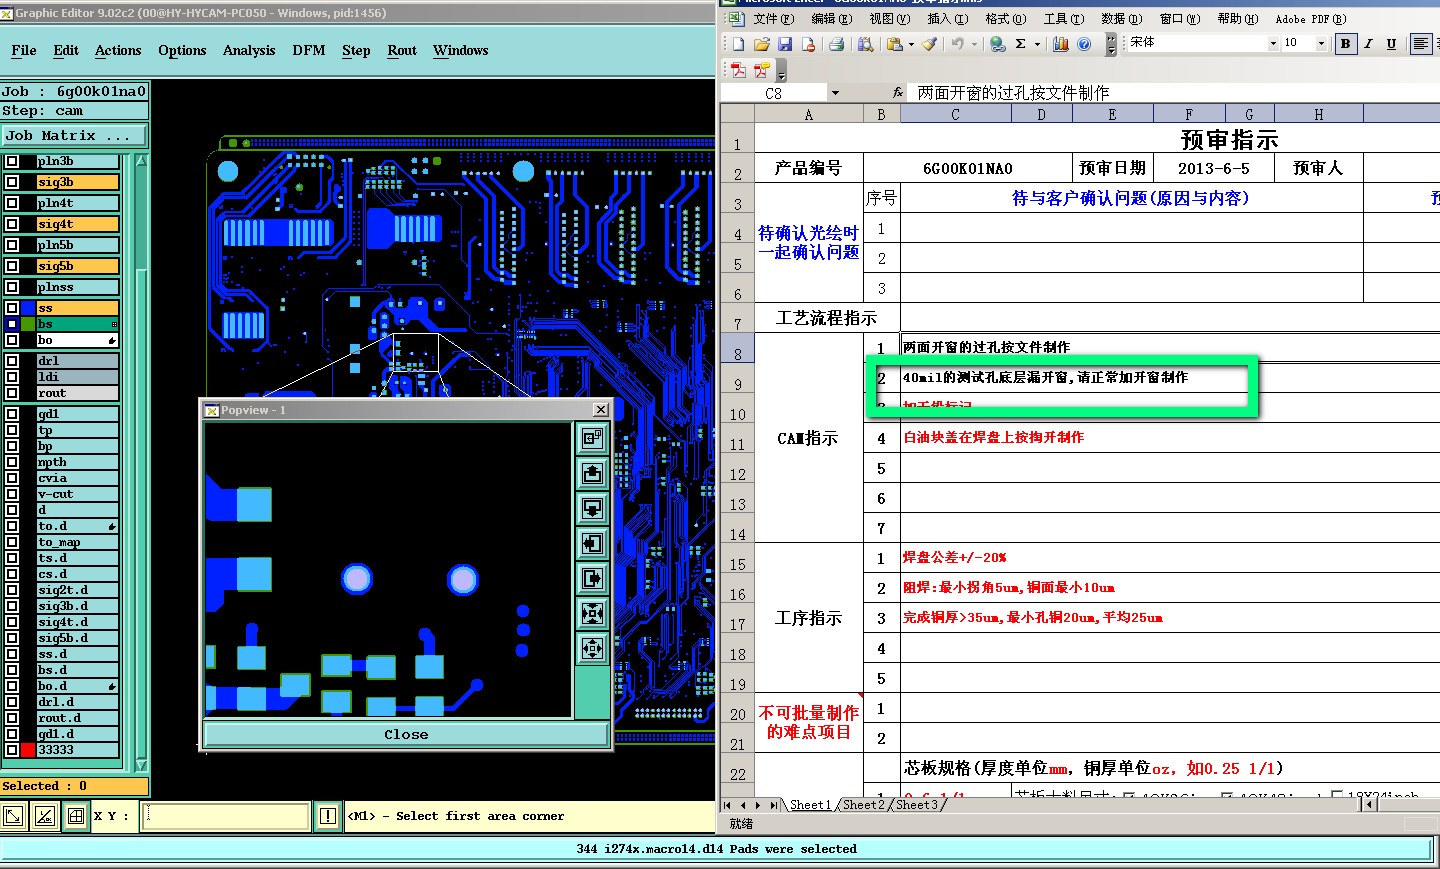Click the layer name button sig5b

pos(77,266)
